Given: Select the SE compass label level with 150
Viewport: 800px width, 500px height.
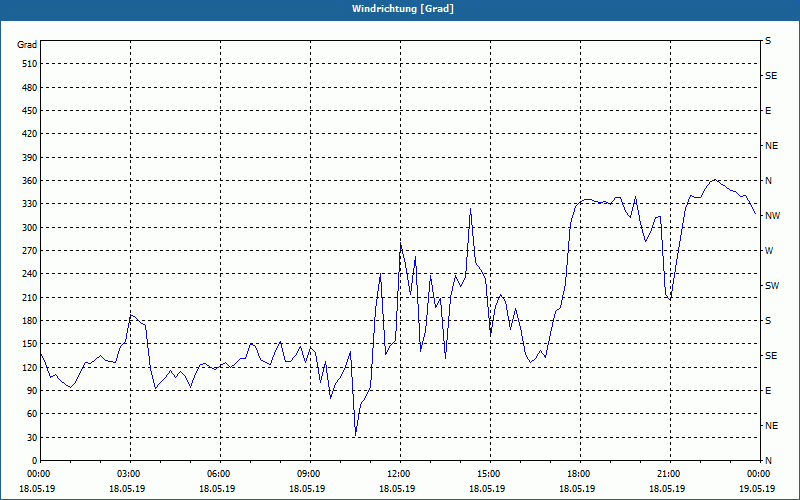Looking at the screenshot, I should click(771, 356).
